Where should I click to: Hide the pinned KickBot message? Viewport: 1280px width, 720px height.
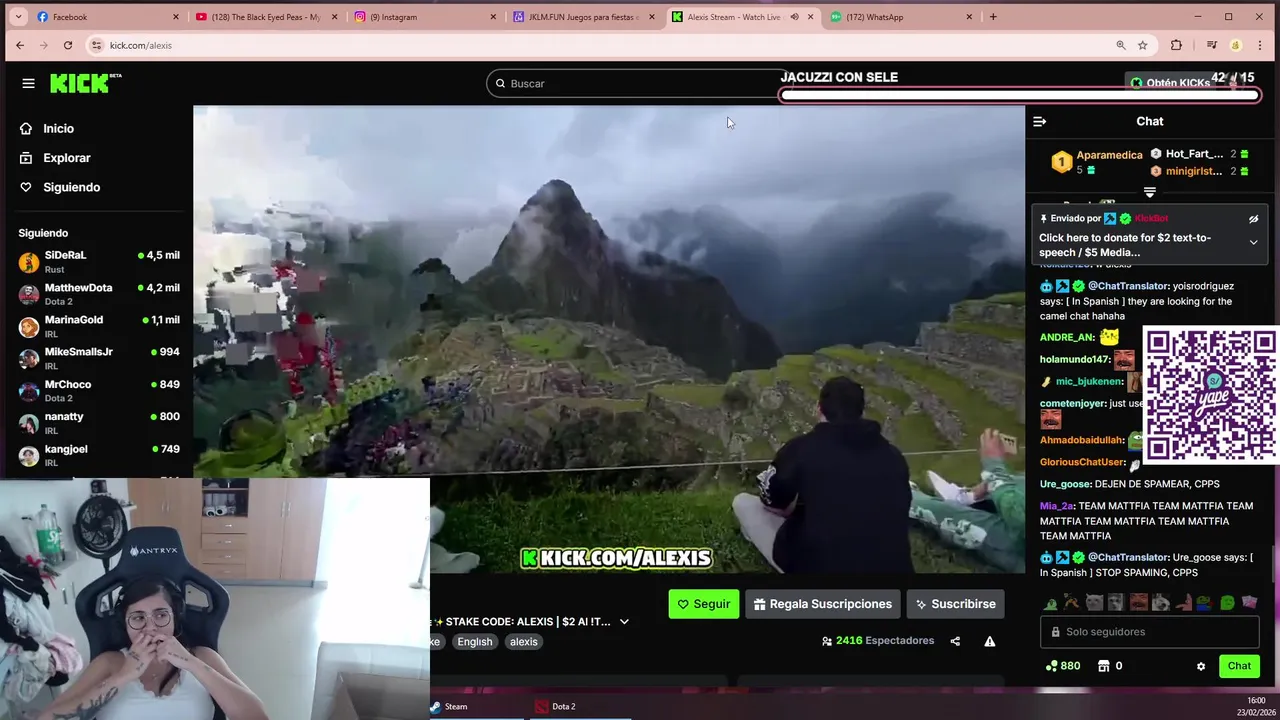(1253, 219)
